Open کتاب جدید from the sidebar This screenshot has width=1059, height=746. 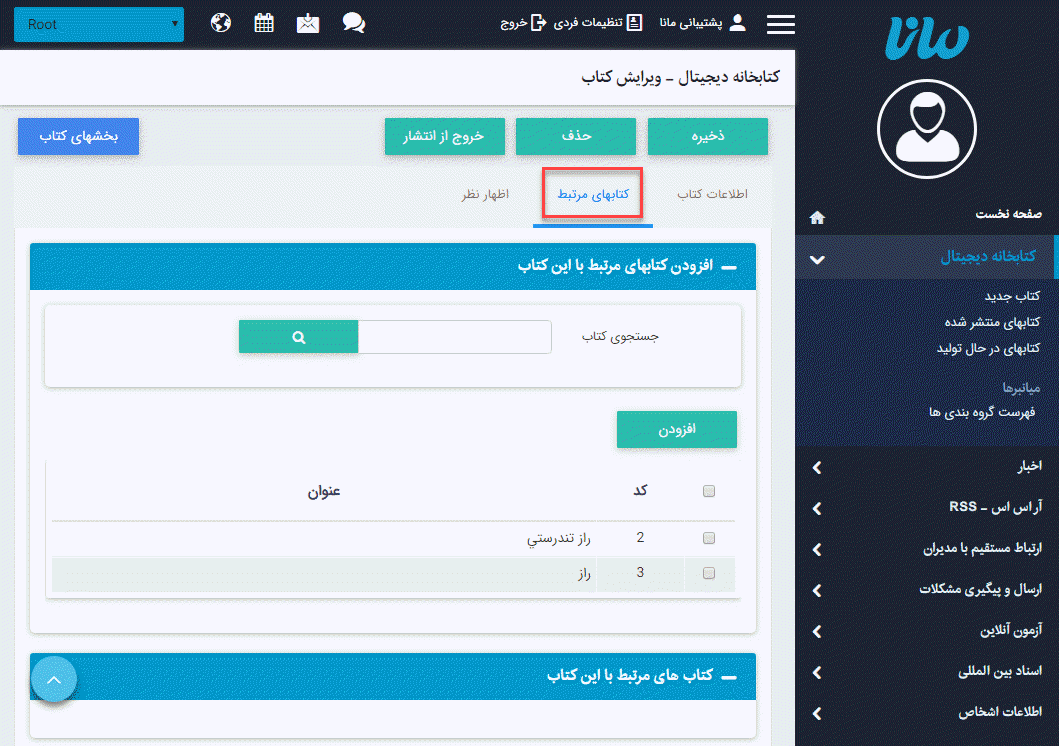[1011, 295]
